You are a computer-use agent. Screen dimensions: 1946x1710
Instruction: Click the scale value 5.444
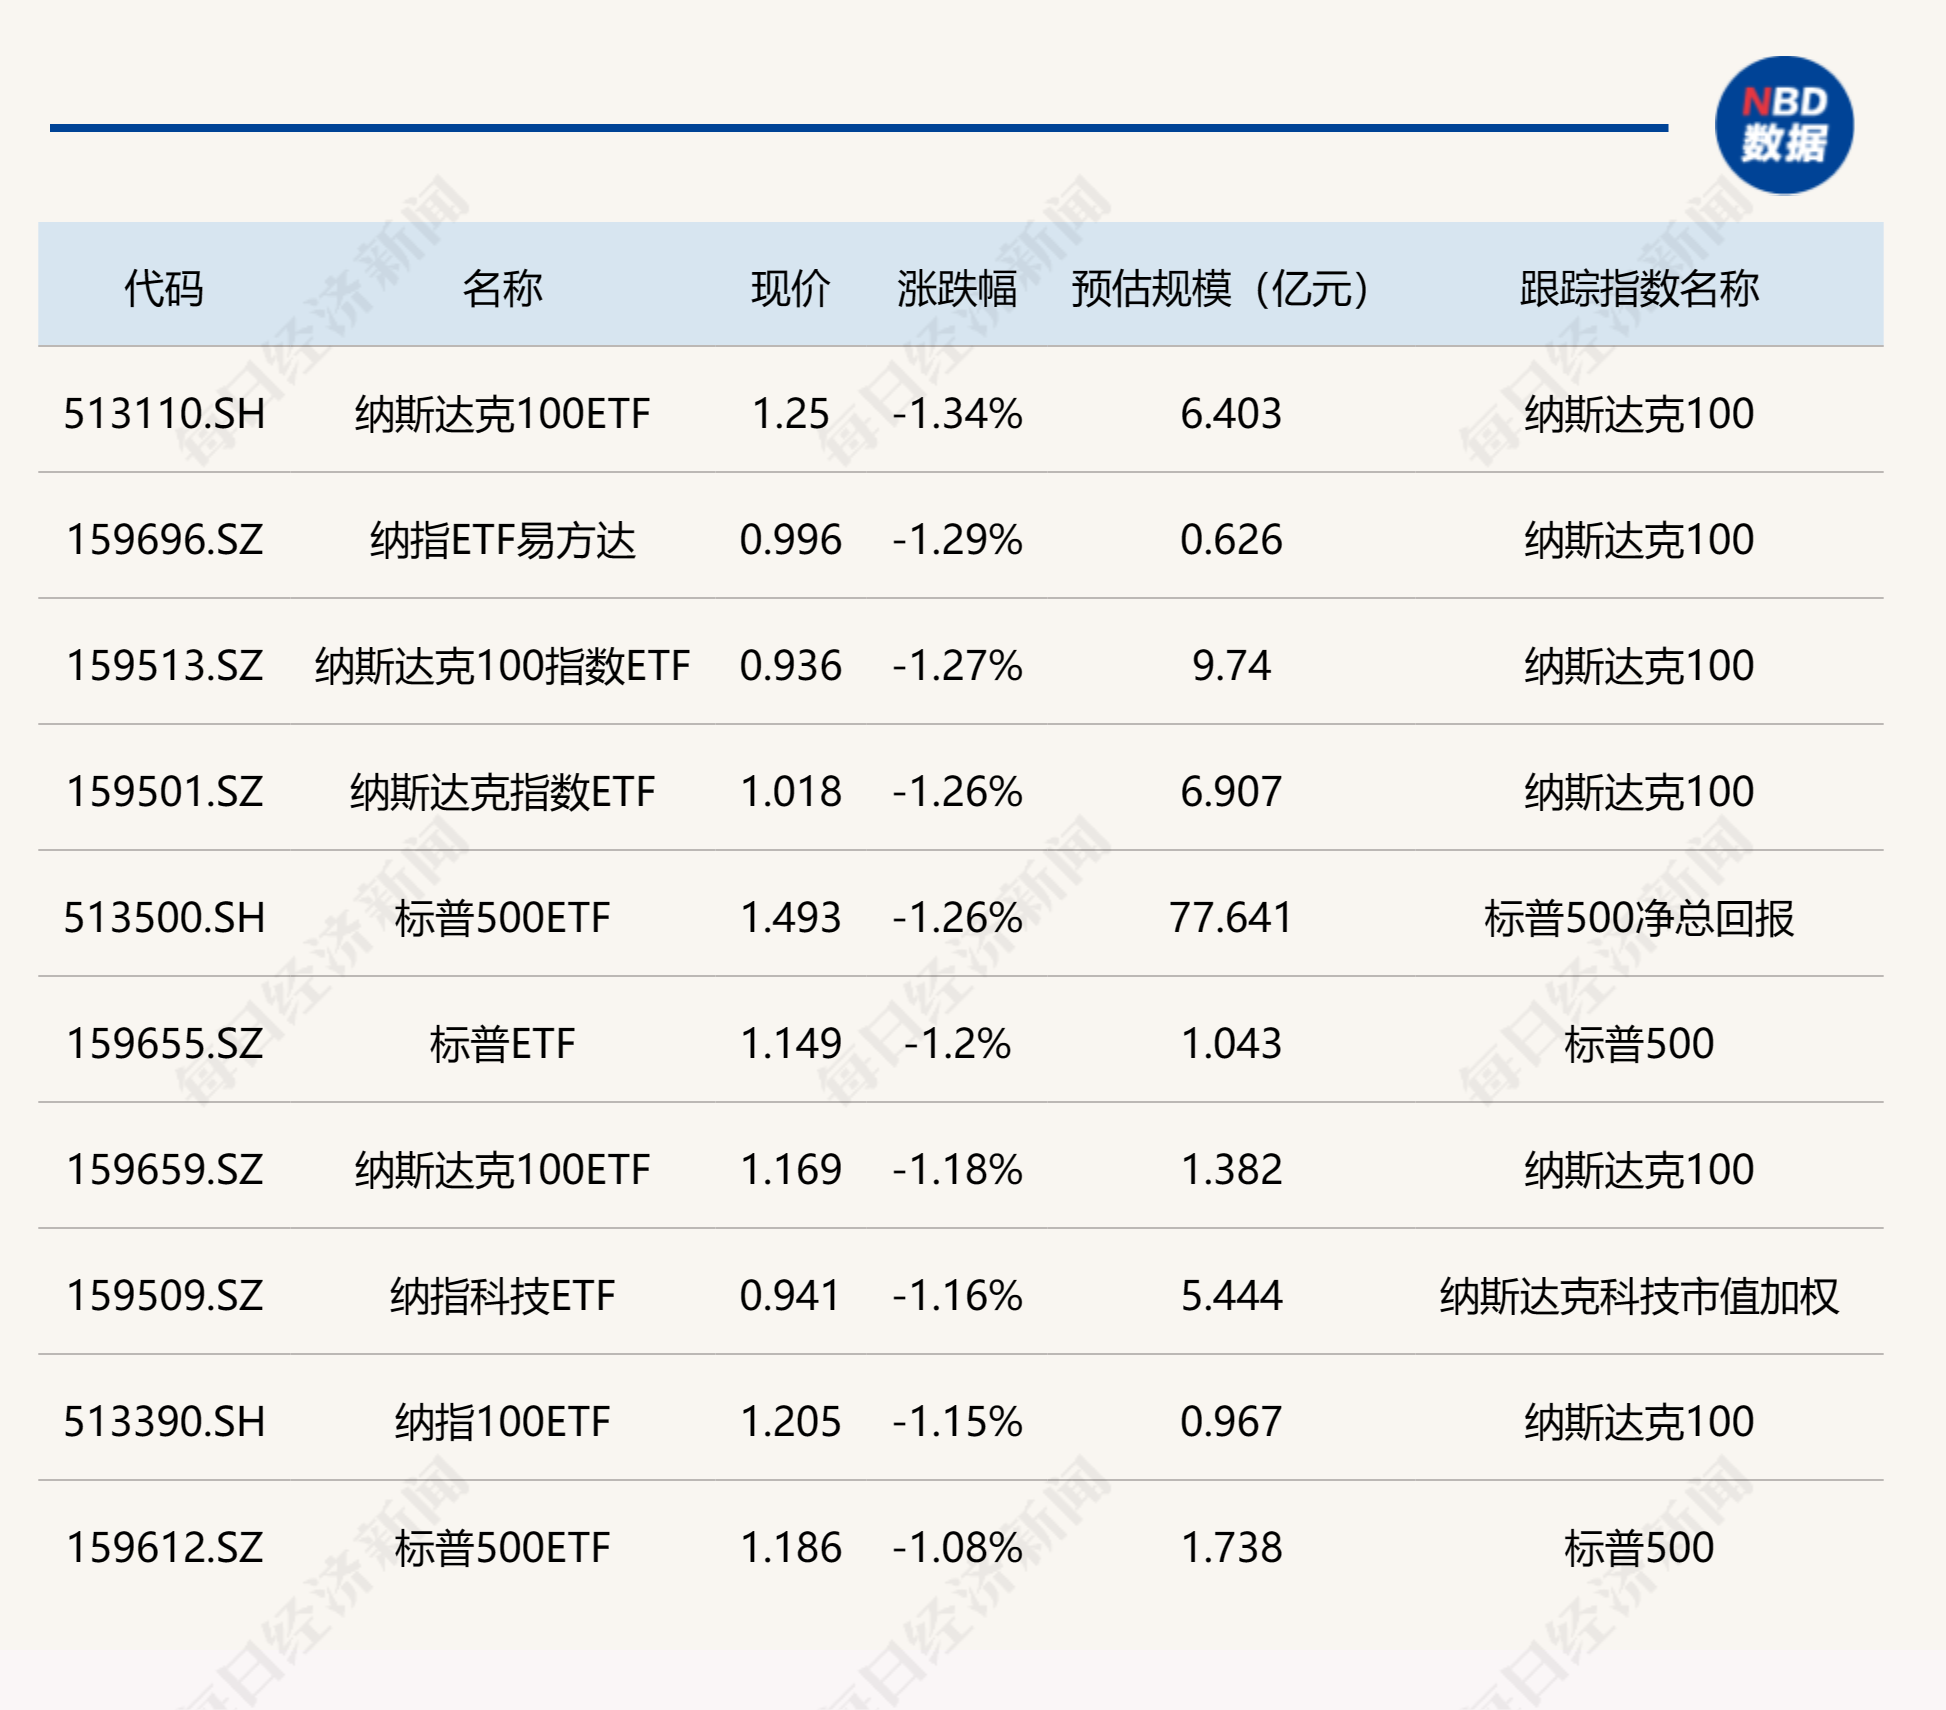click(1231, 1296)
